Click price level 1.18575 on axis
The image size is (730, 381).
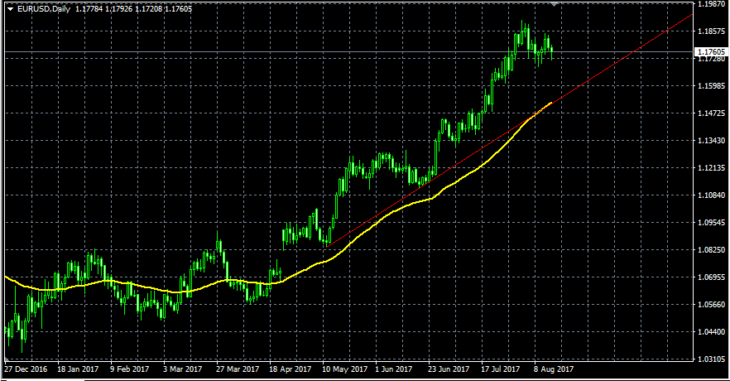pos(711,31)
